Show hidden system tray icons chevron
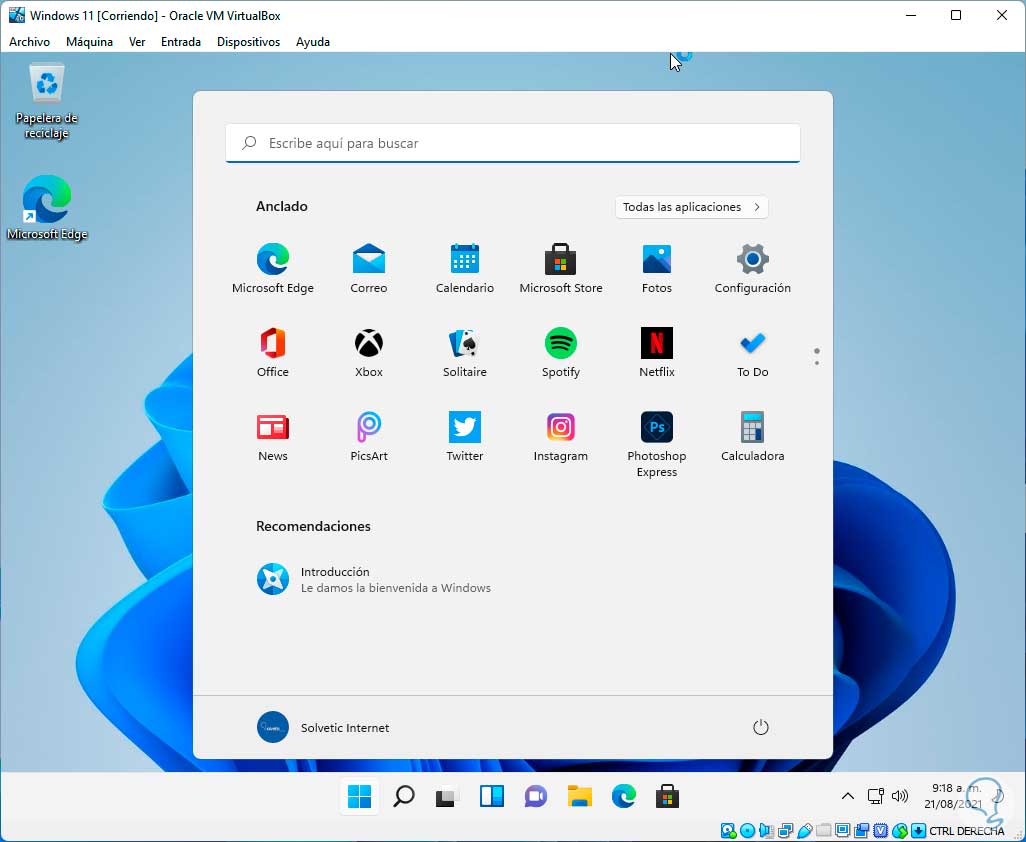This screenshot has width=1026, height=842. point(847,797)
